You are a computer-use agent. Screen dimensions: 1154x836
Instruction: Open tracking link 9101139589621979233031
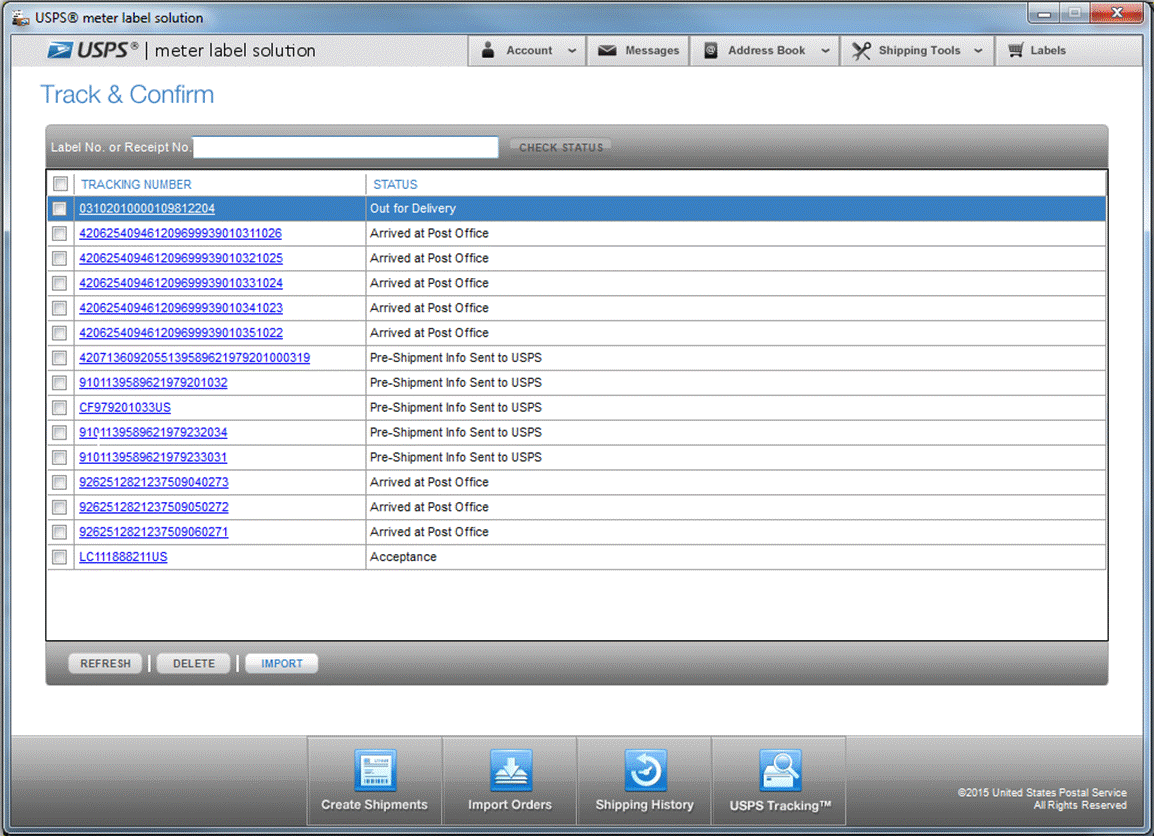153,458
